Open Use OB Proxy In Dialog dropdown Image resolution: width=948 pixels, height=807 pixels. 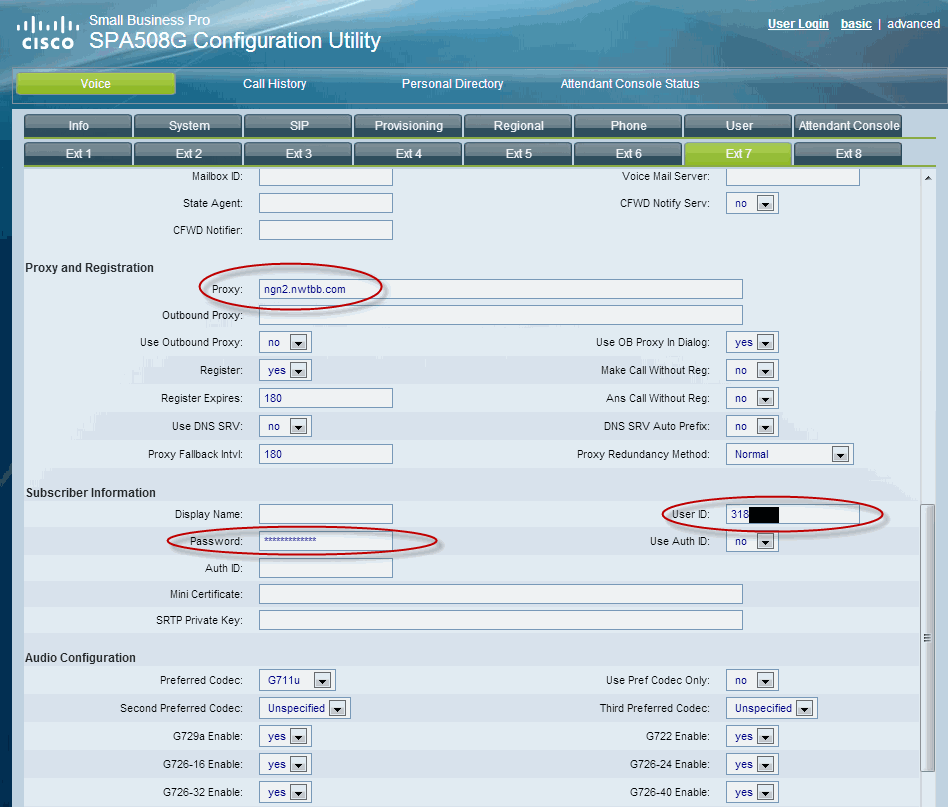752,342
